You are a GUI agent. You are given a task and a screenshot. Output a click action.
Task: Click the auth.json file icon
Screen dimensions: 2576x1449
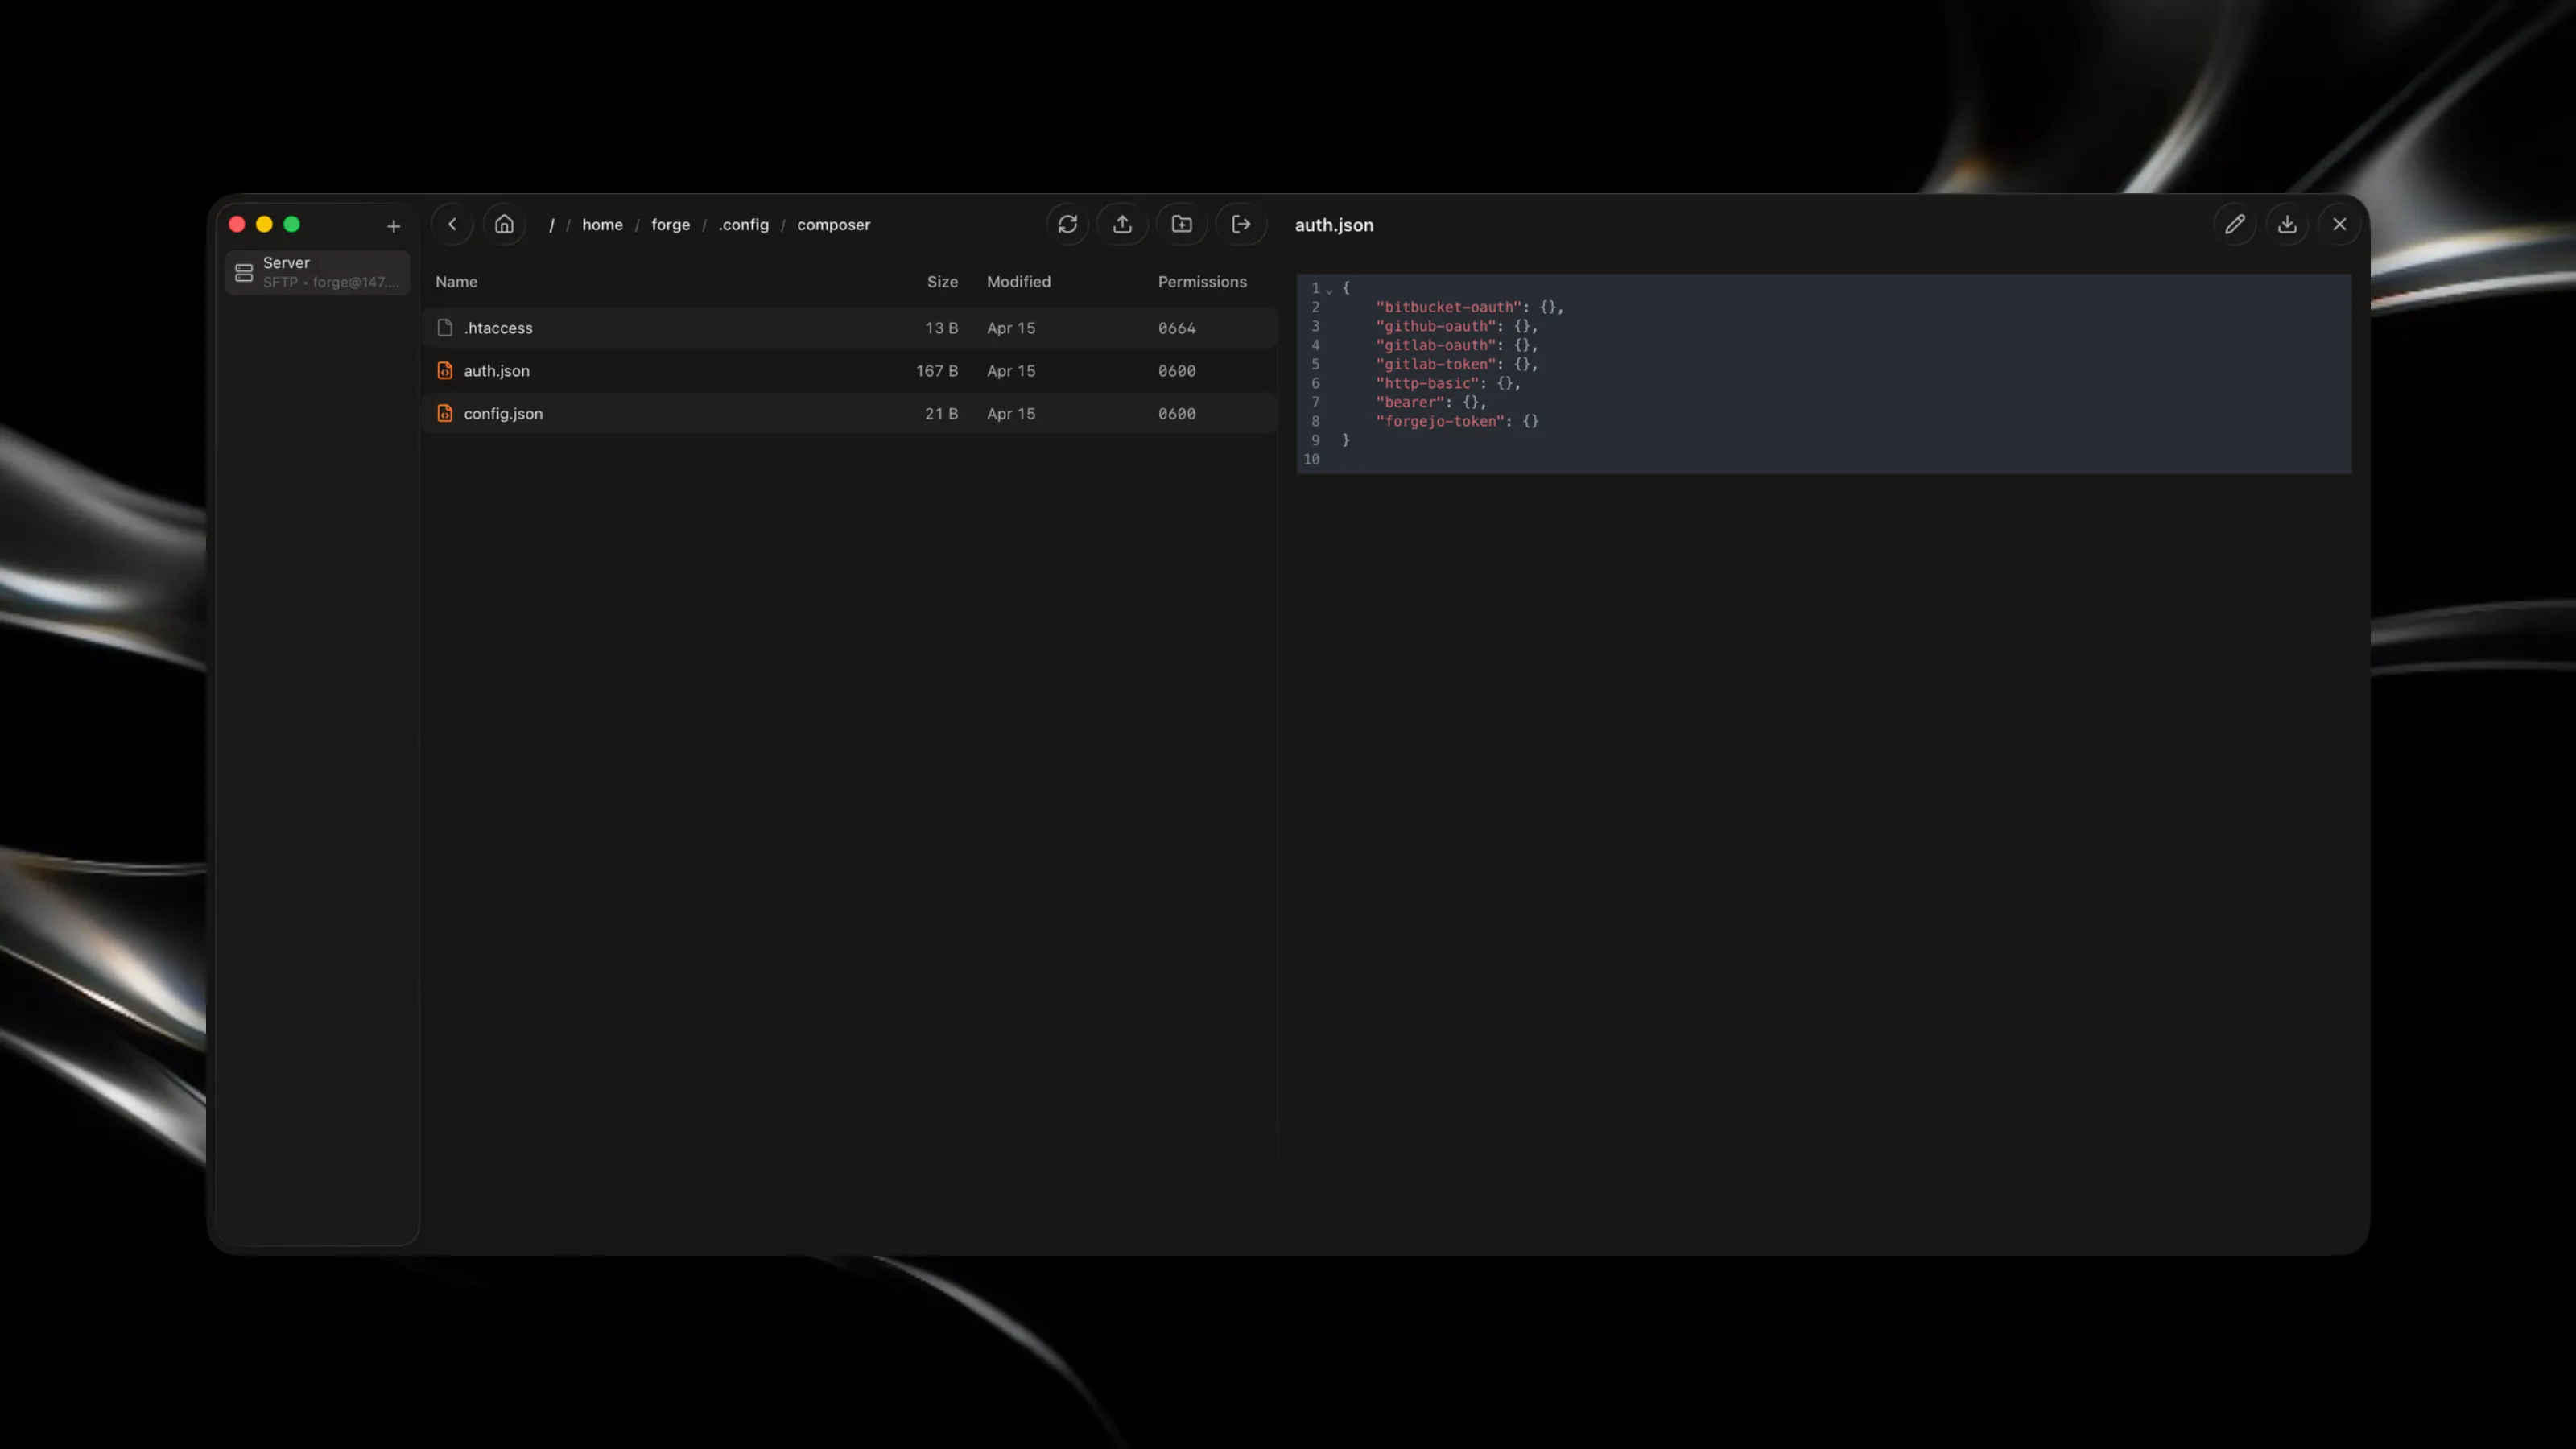pos(445,370)
